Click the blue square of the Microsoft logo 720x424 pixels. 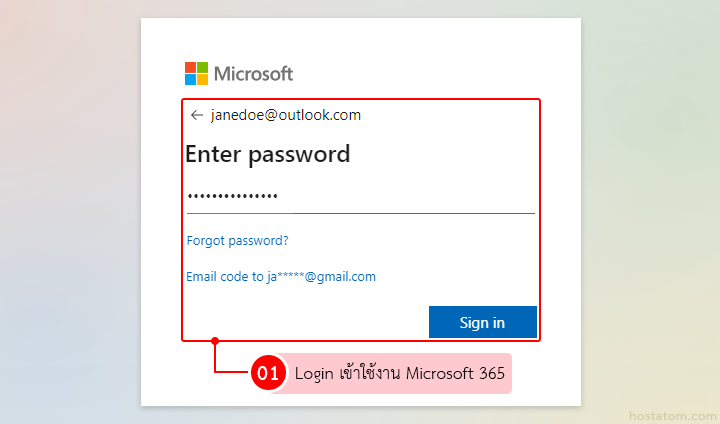[x=191, y=80]
